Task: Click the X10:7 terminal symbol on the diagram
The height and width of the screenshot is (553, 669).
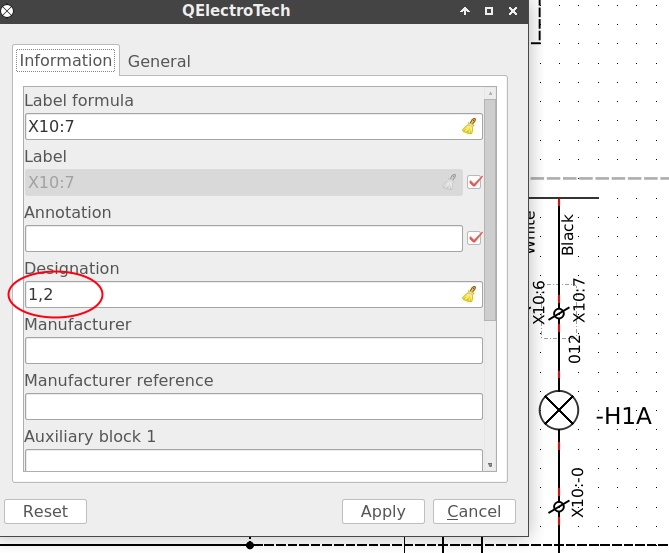Action: point(559,314)
